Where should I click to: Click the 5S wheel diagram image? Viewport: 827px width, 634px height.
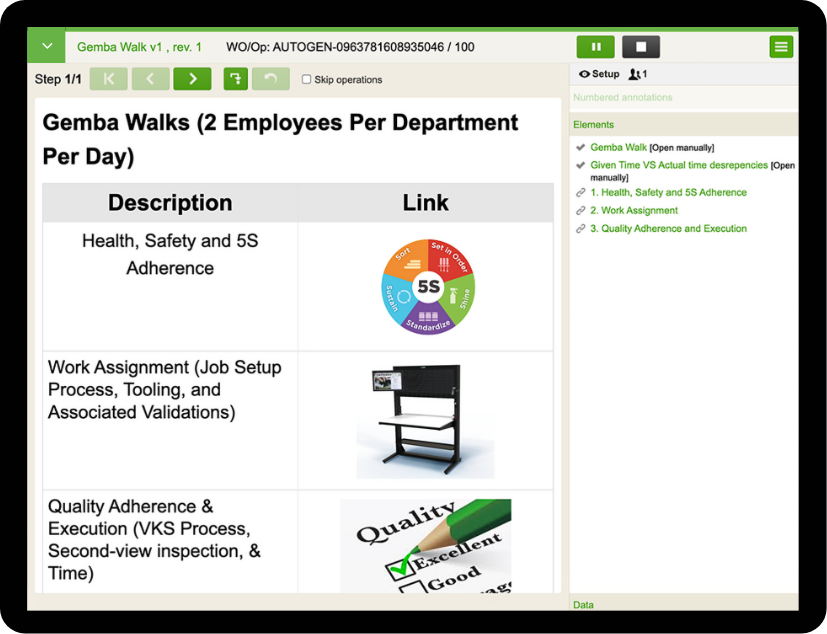428,286
